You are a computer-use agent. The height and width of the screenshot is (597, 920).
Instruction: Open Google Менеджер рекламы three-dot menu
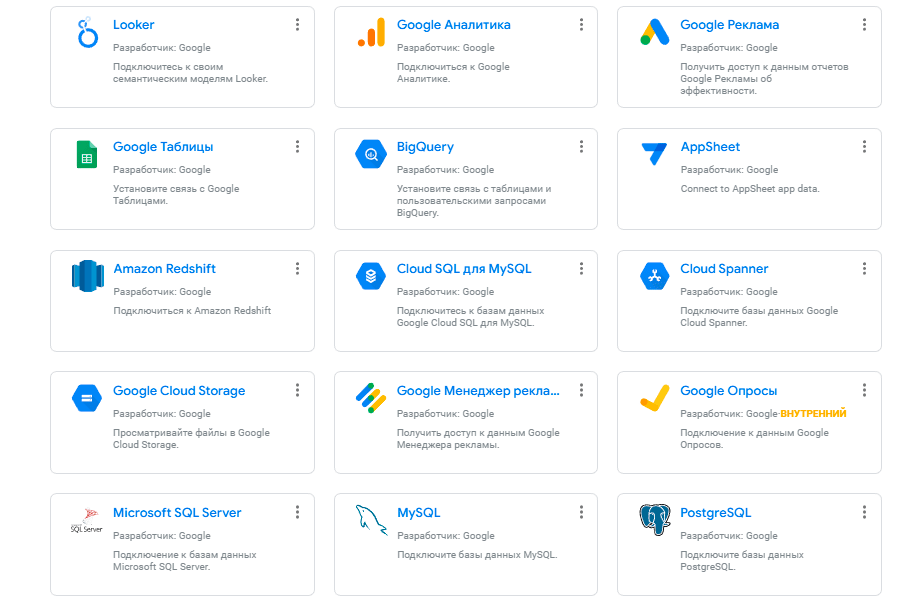581,390
